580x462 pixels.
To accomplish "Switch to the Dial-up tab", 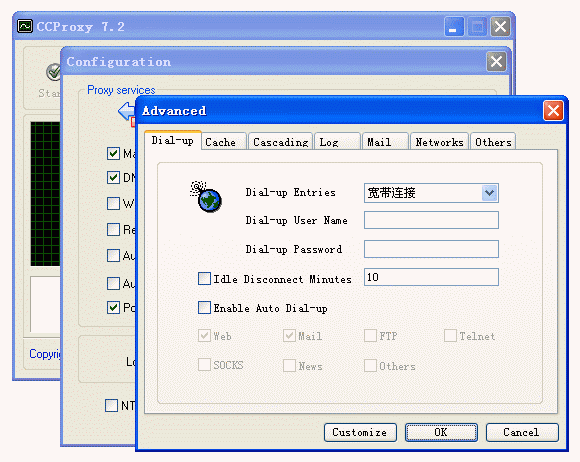I will click(x=173, y=141).
